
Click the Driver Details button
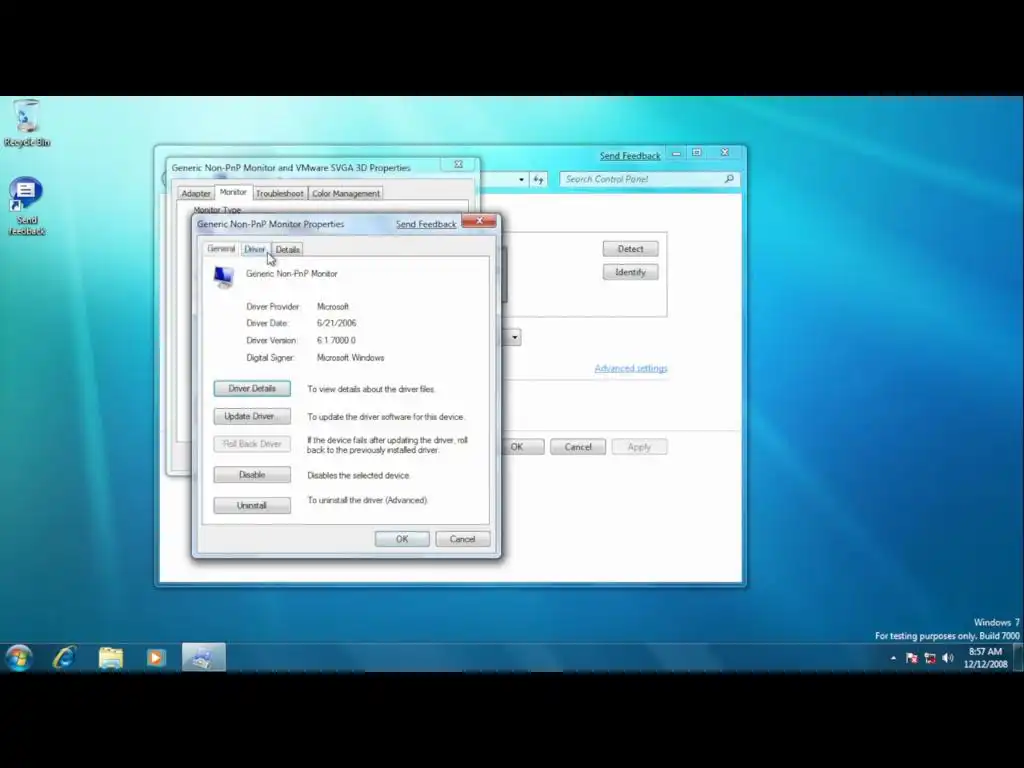click(252, 389)
